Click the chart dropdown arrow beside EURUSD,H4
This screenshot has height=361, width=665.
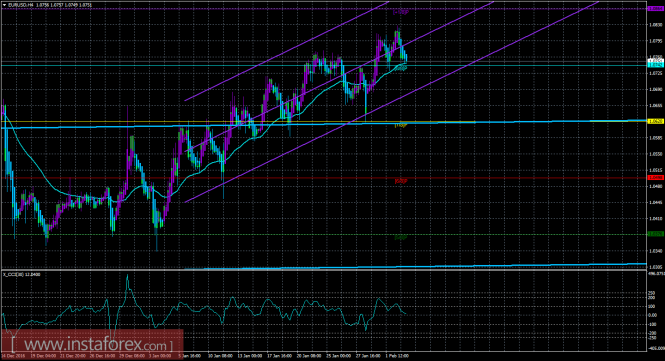(4, 5)
